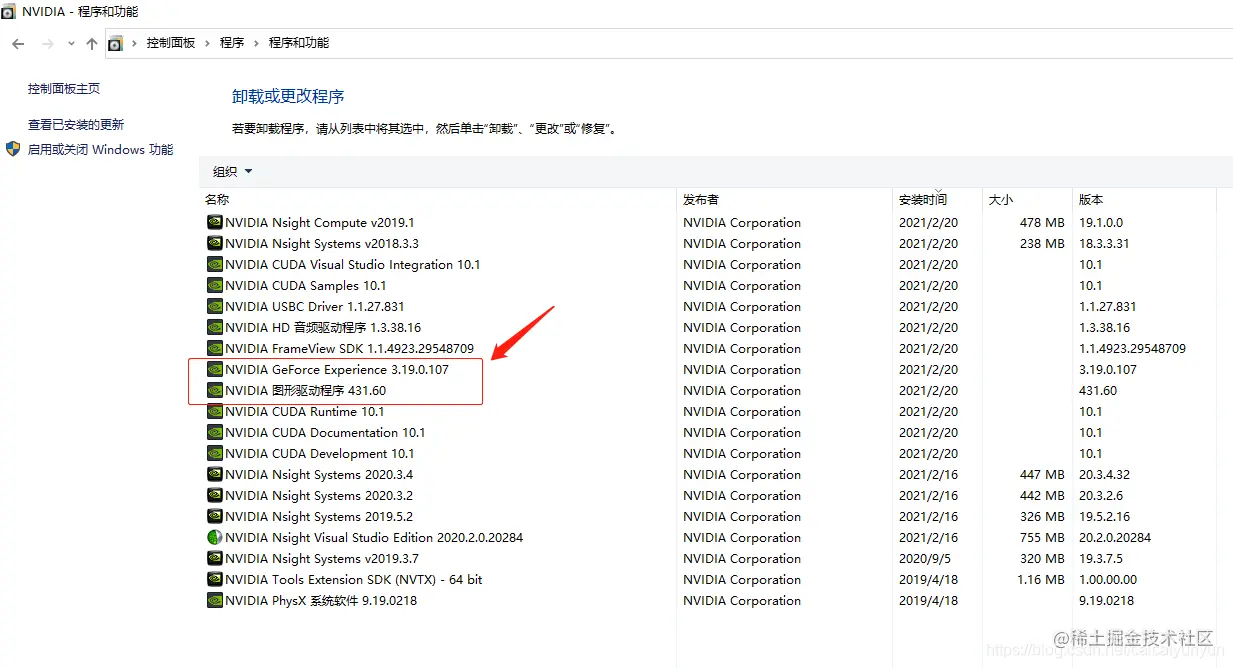Click the Nsight Systems v2019.3.7 icon

point(214,559)
